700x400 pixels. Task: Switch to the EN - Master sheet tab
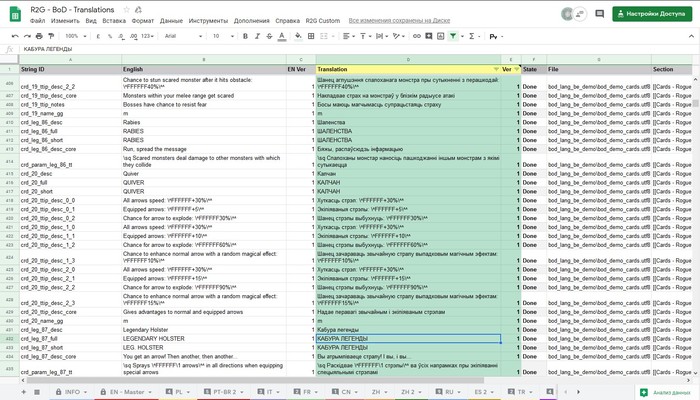coord(126,392)
